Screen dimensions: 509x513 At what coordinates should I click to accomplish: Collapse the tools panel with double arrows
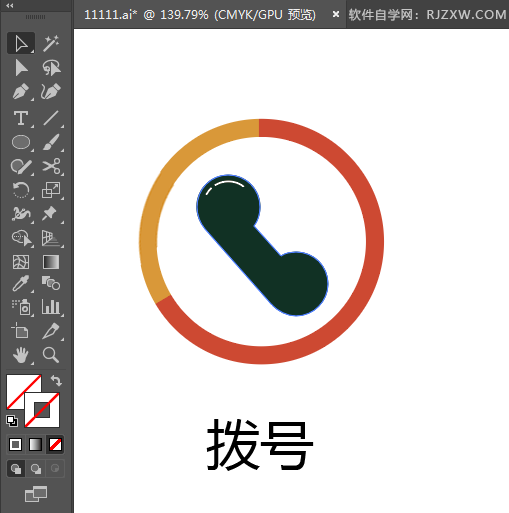pos(10,5)
